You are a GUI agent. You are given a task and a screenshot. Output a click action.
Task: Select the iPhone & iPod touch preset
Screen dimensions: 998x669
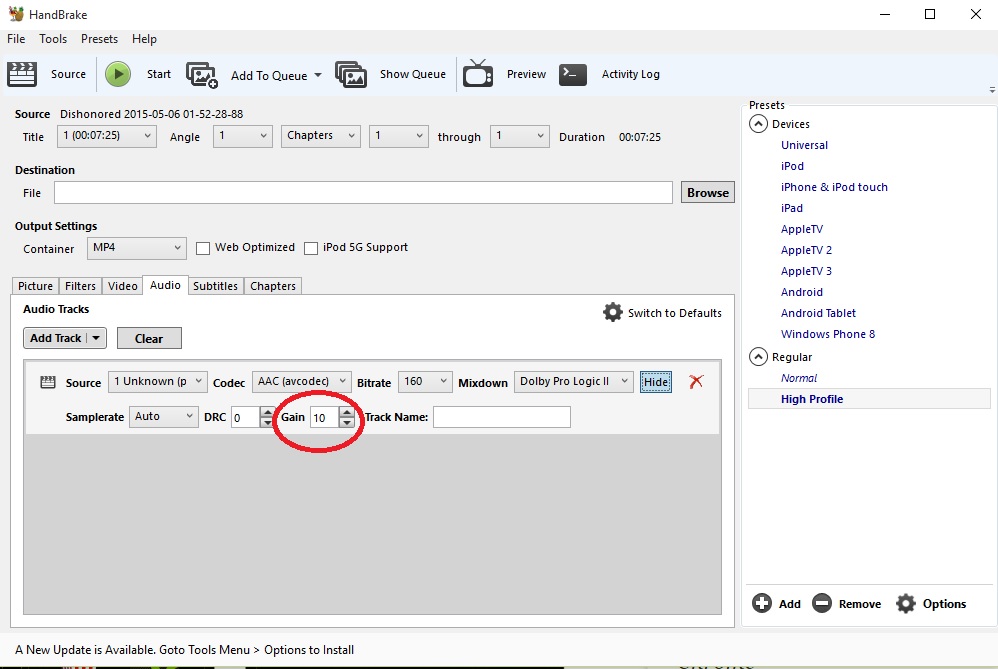[834, 187]
